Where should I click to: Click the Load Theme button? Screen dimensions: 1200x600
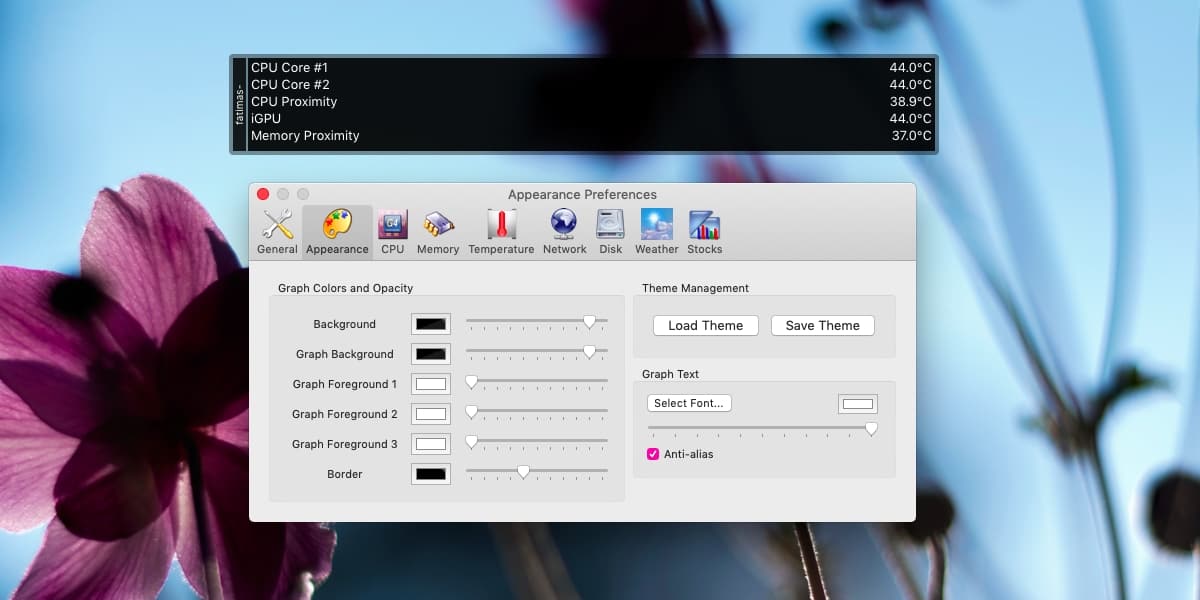point(706,325)
